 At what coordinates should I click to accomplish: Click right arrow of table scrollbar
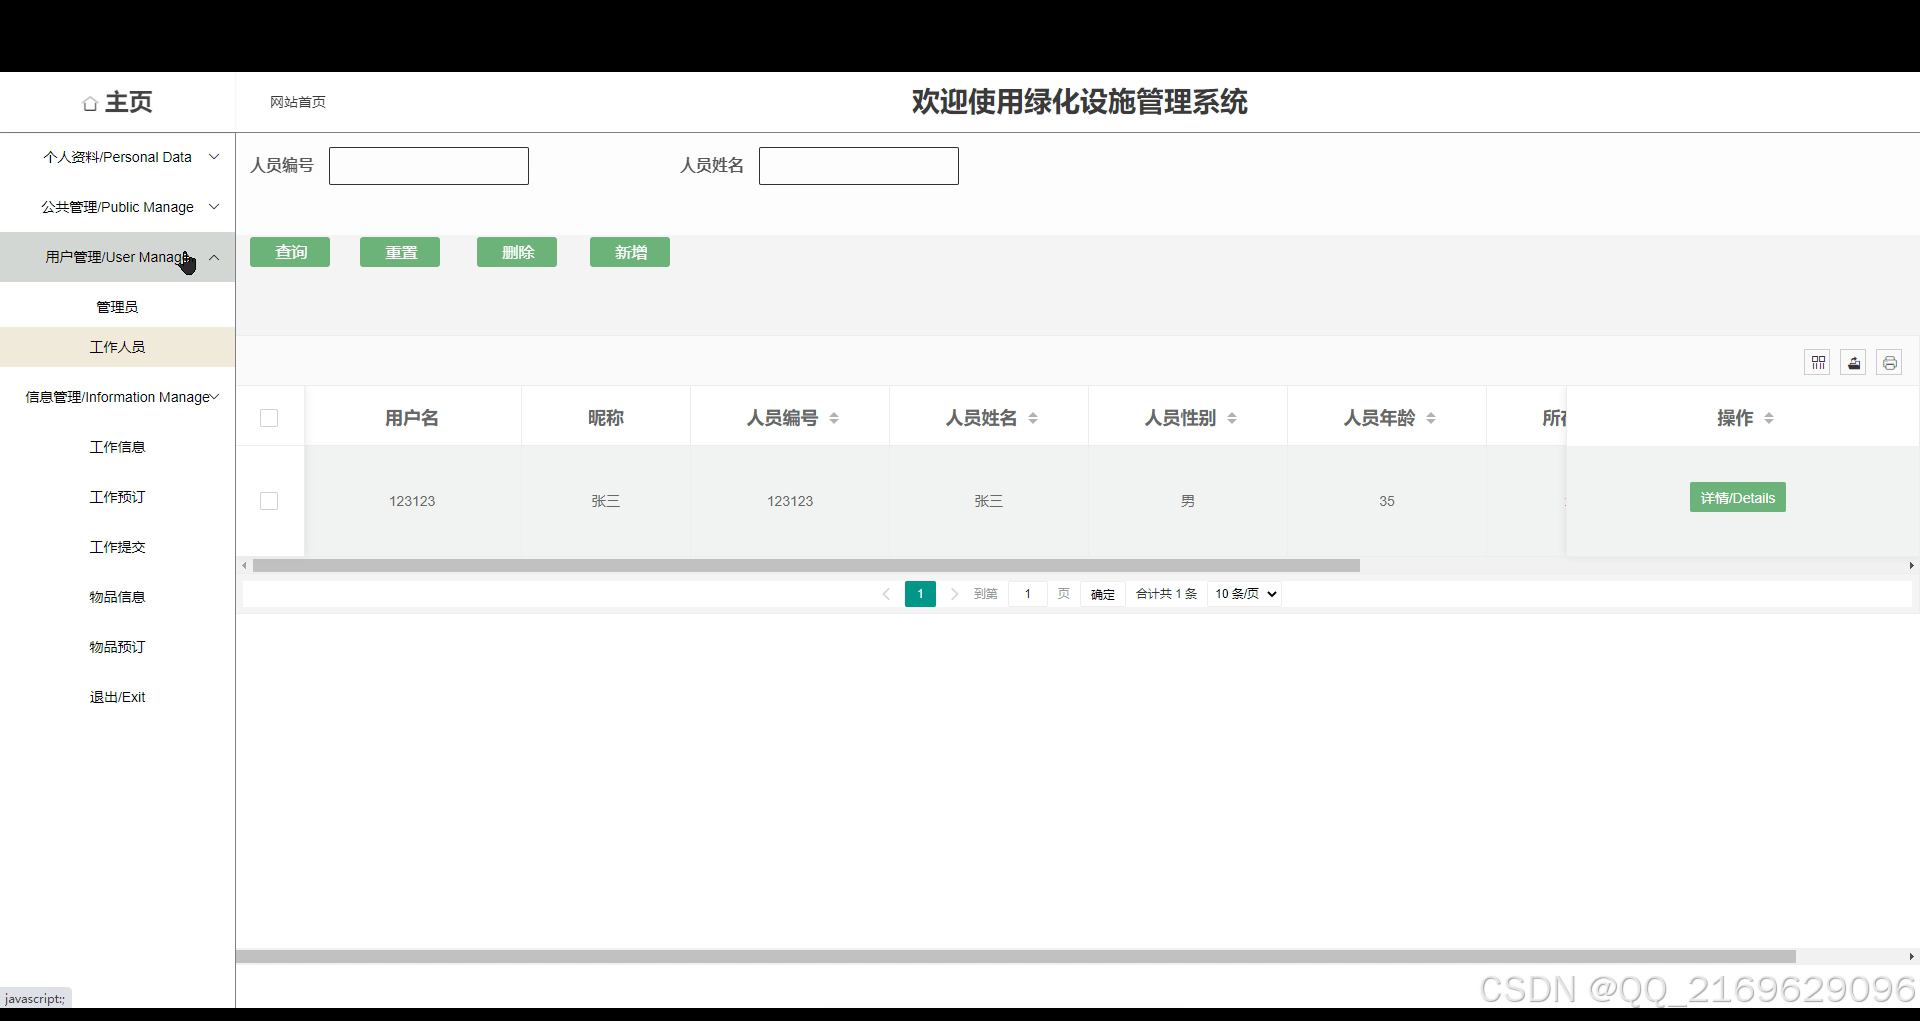coord(1911,566)
